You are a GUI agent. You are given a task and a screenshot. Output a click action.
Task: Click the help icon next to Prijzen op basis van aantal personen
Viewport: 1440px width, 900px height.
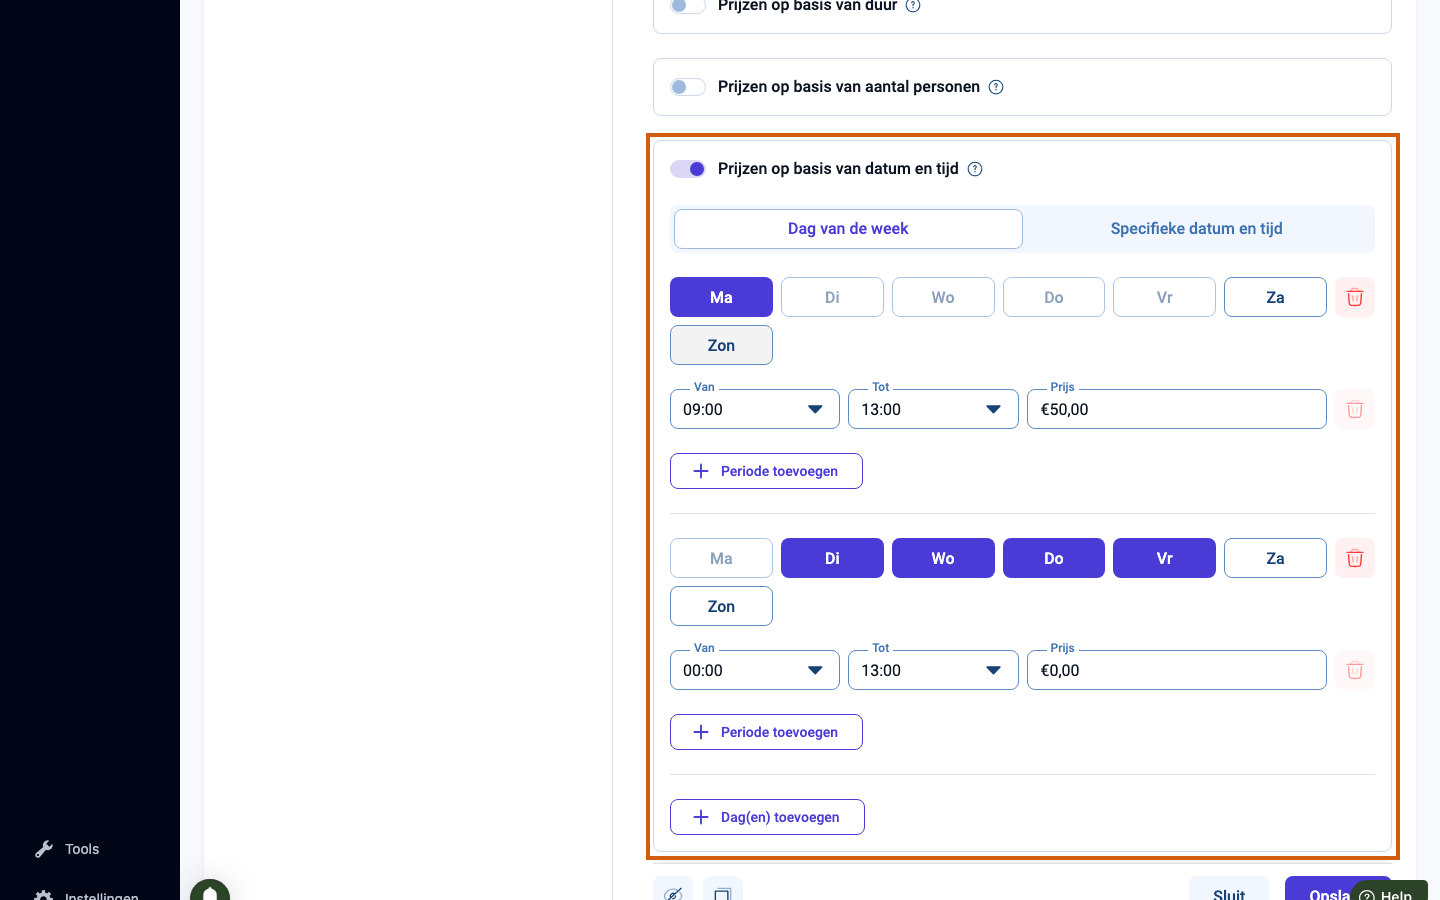pyautogui.click(x=996, y=87)
